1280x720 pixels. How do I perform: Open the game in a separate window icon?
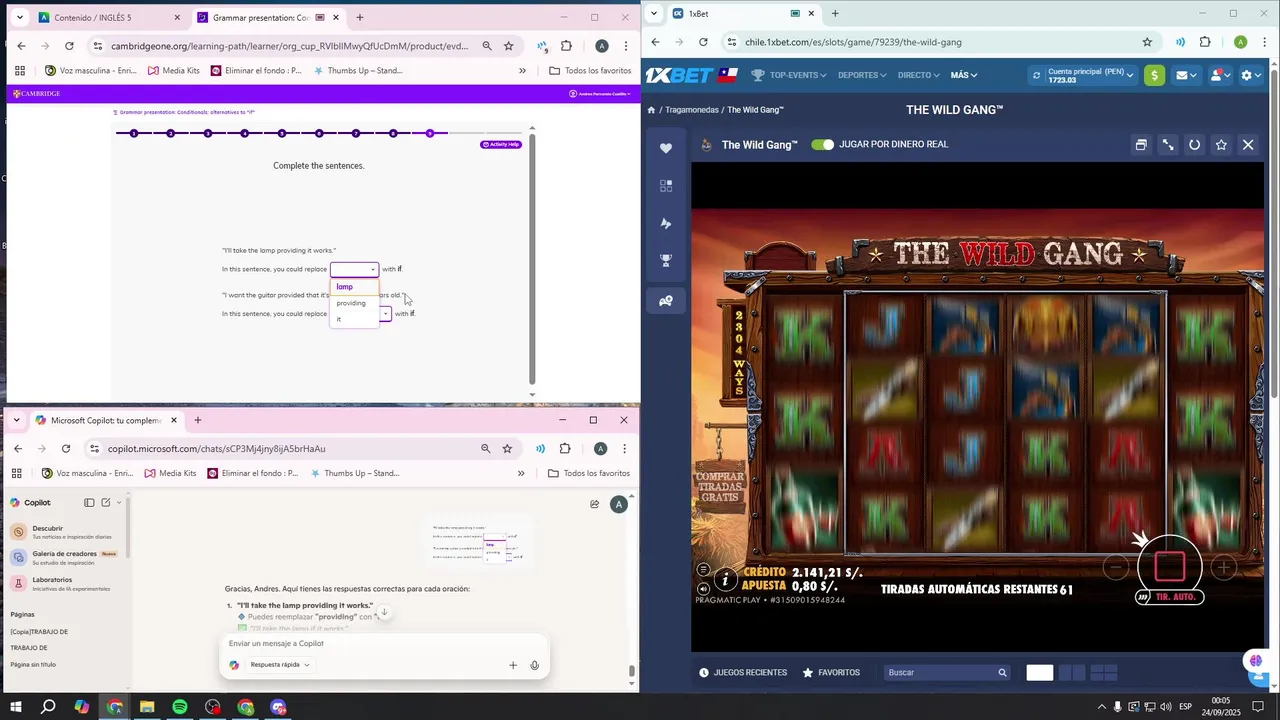pos(1141,145)
